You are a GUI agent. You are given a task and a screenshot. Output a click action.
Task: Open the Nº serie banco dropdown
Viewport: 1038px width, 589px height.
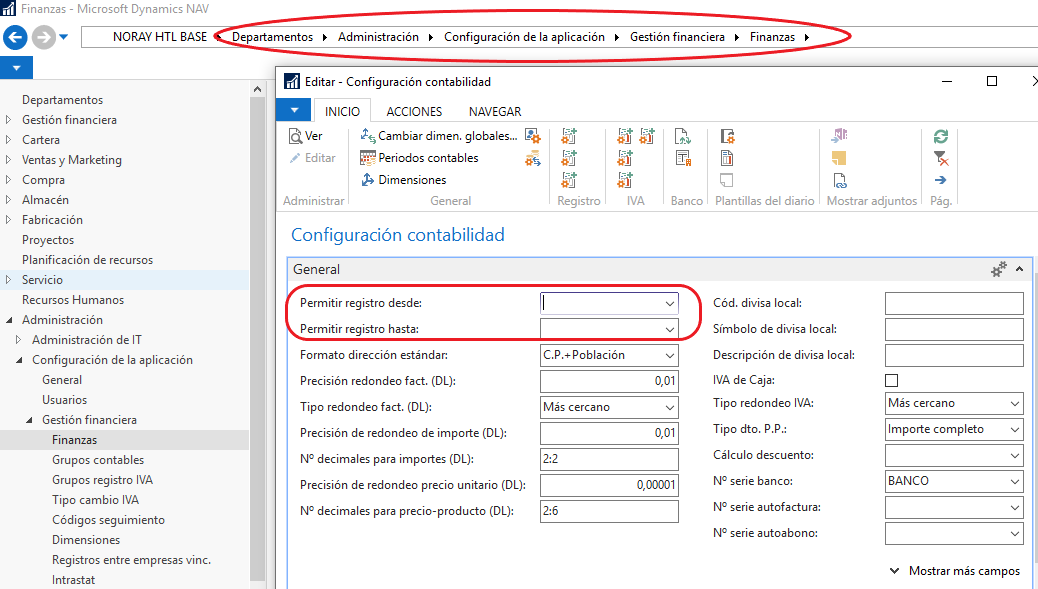coord(1014,481)
